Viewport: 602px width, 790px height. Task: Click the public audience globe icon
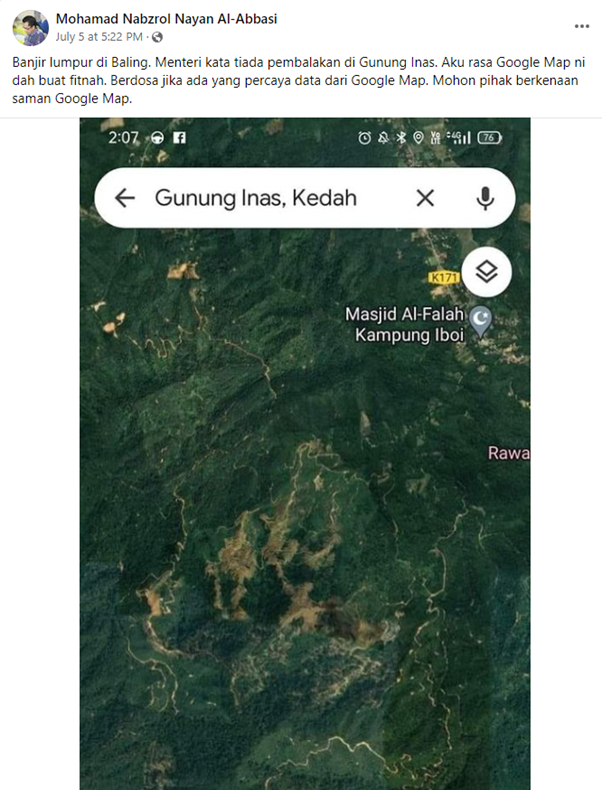(x=157, y=37)
